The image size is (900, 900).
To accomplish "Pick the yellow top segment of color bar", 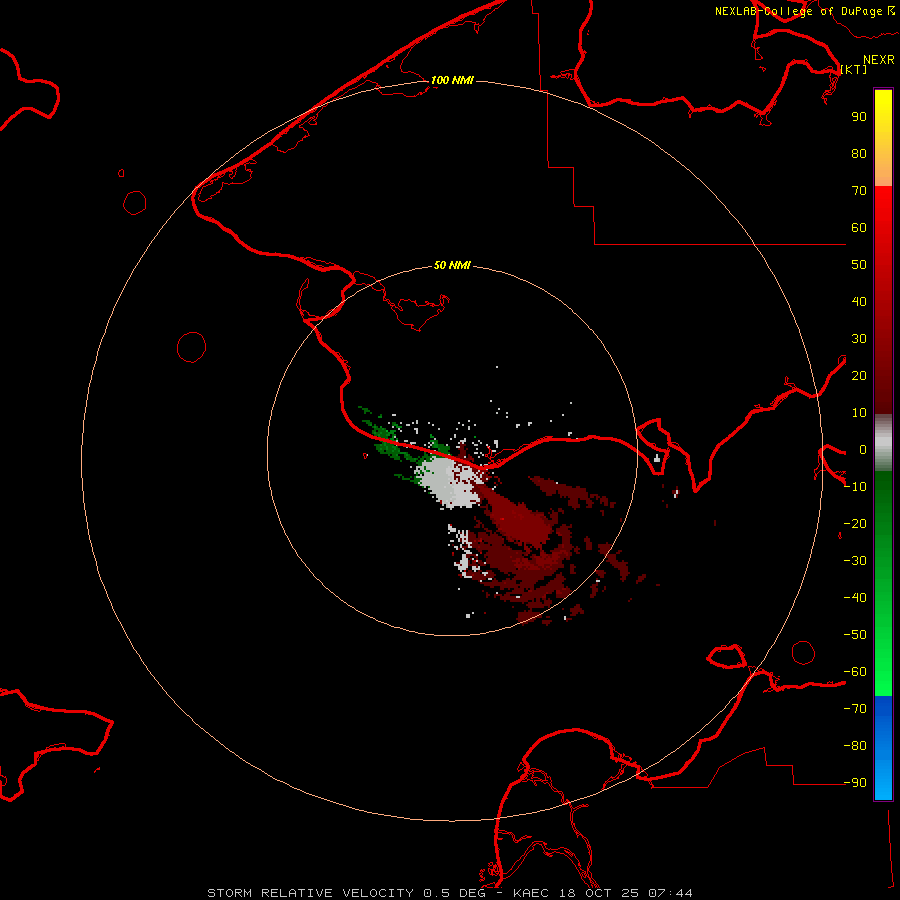I will pos(883,138).
